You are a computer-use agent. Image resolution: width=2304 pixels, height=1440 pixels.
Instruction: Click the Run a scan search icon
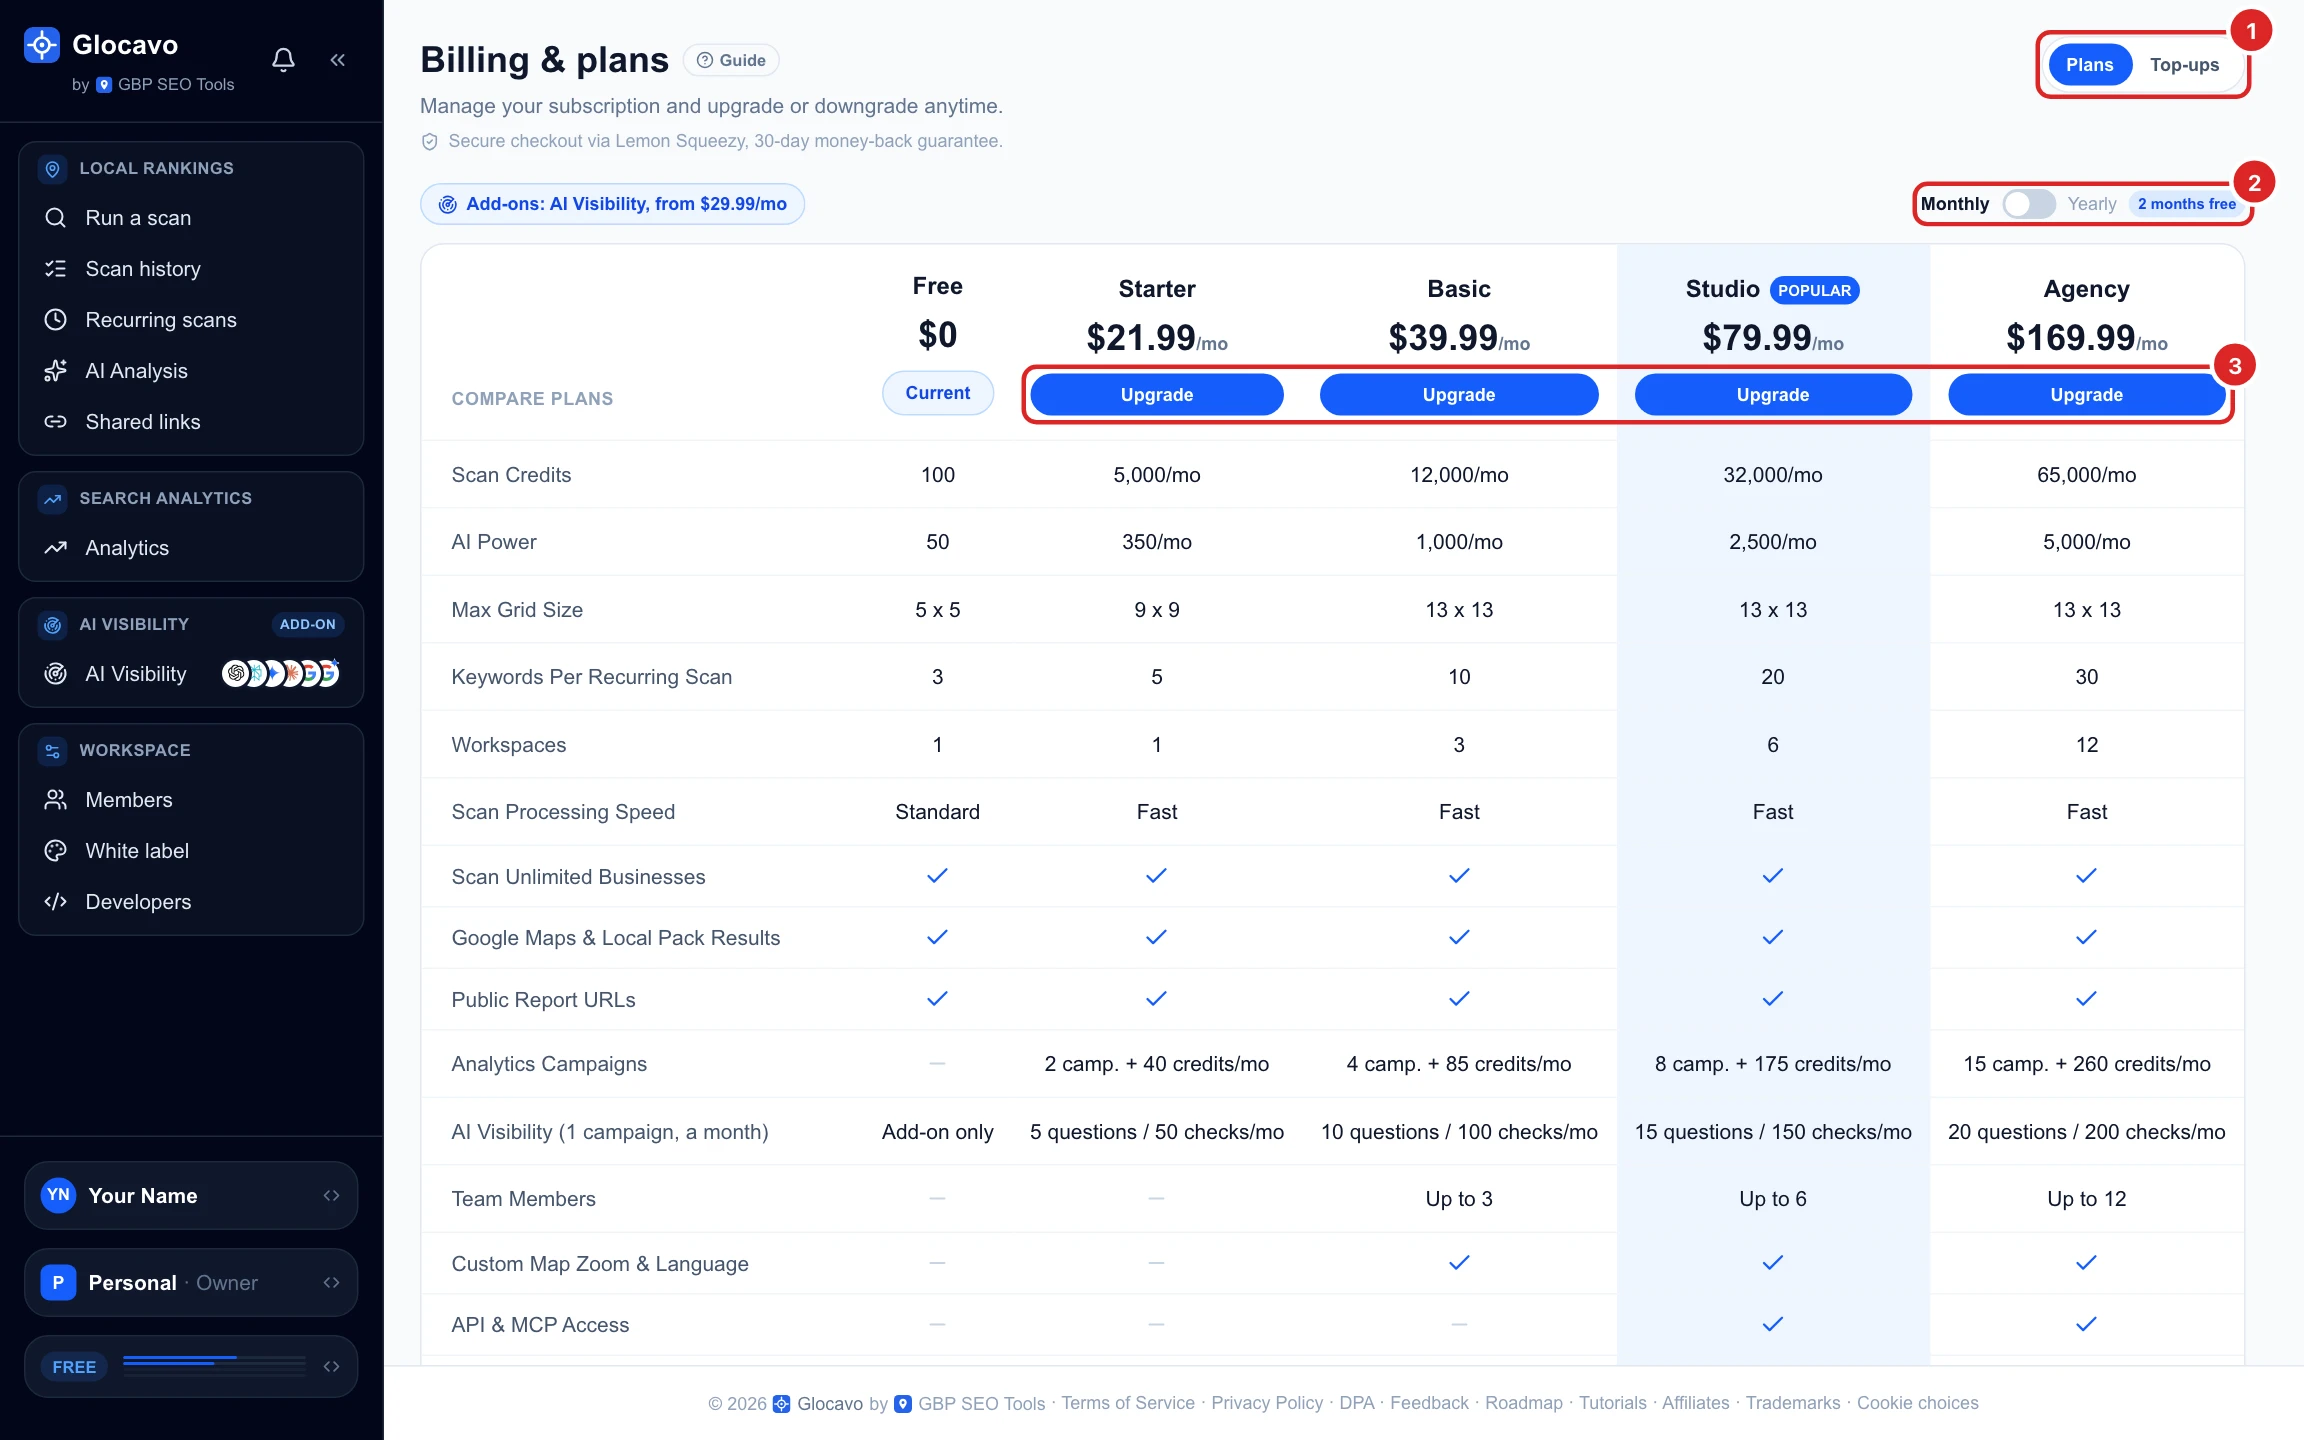[56, 218]
